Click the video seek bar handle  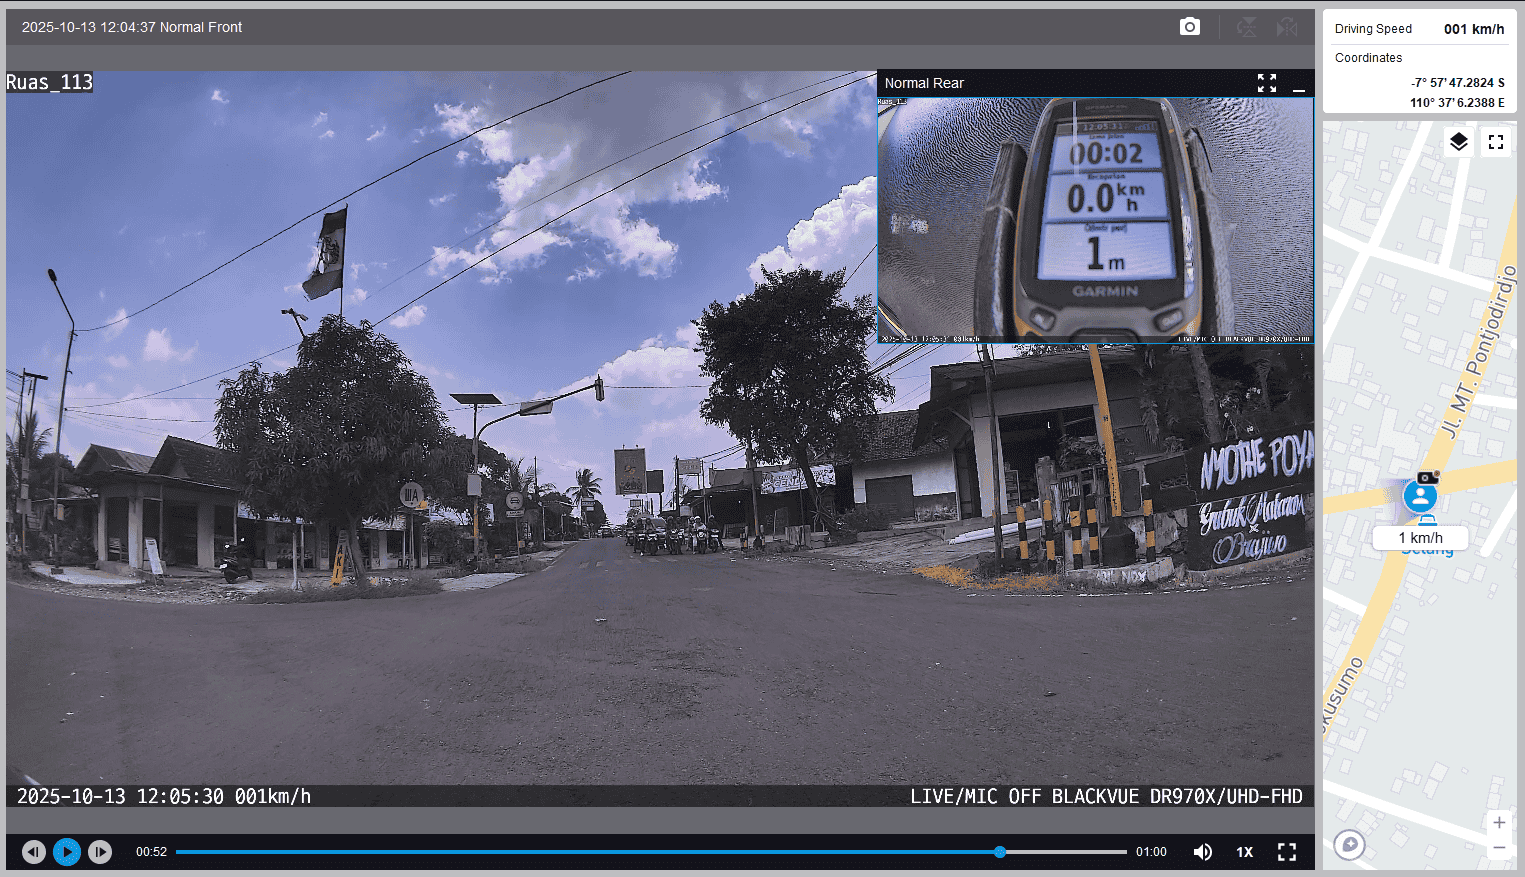tap(999, 852)
